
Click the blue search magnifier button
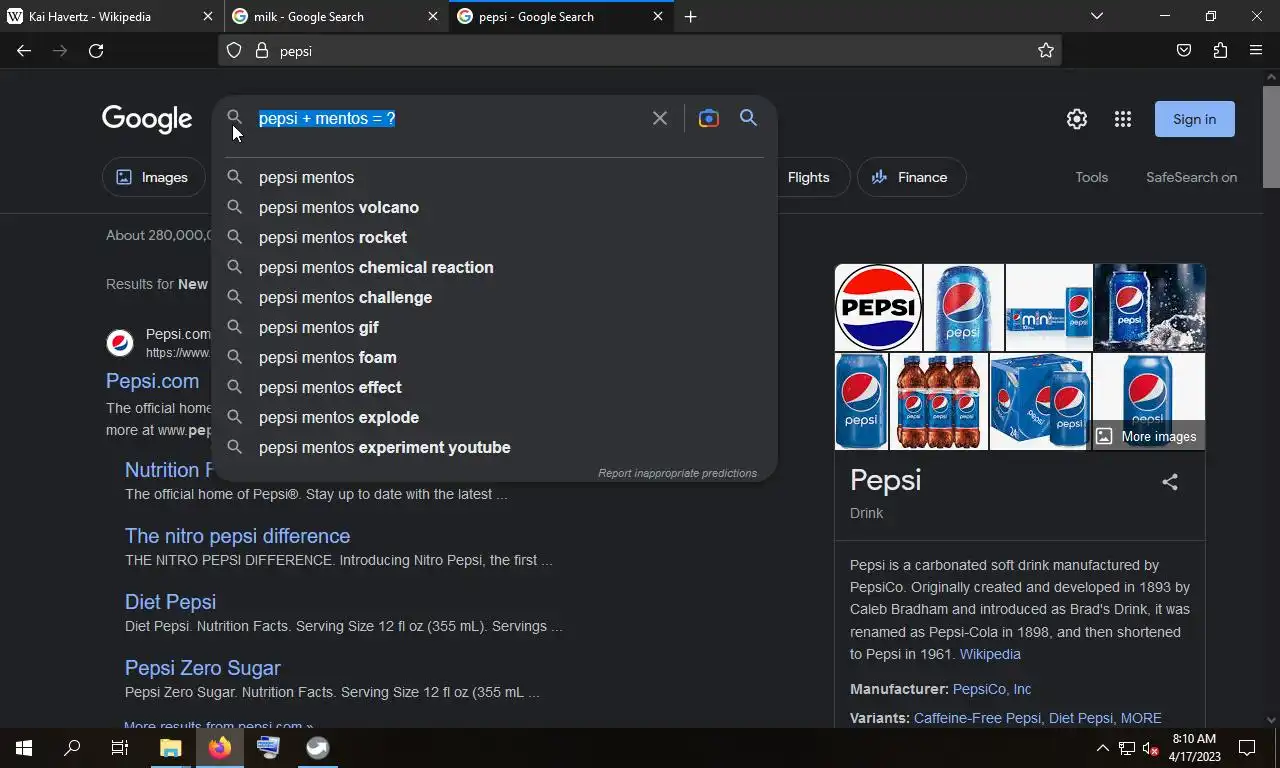[x=748, y=118]
